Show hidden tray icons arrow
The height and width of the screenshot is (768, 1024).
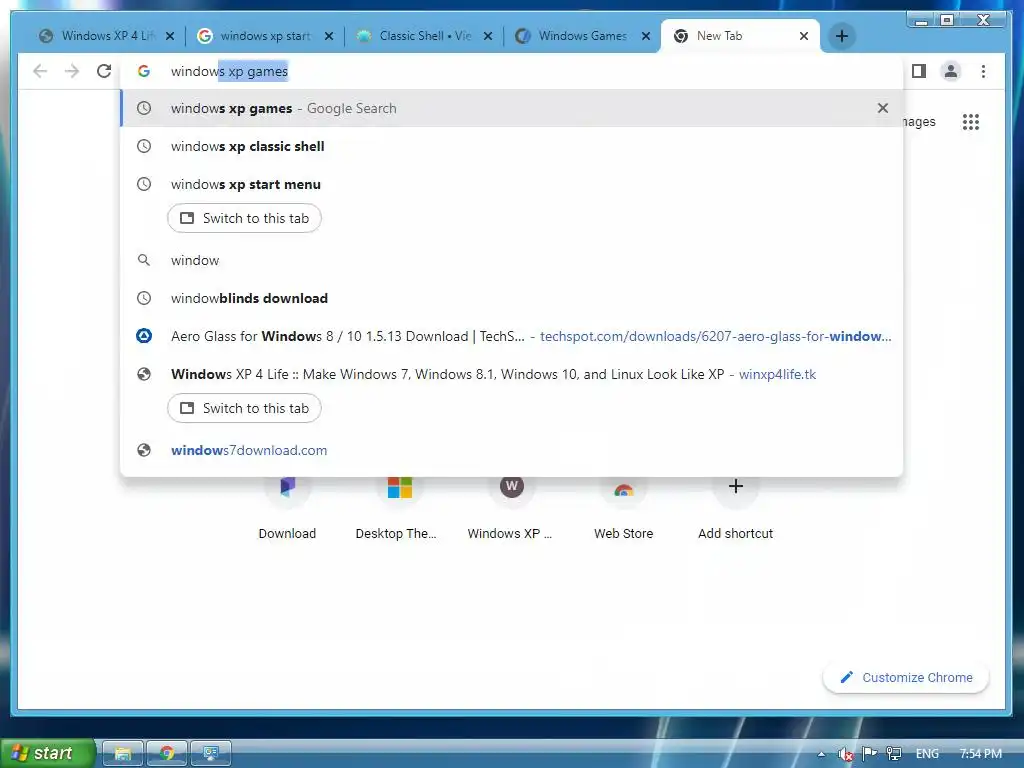coord(822,754)
